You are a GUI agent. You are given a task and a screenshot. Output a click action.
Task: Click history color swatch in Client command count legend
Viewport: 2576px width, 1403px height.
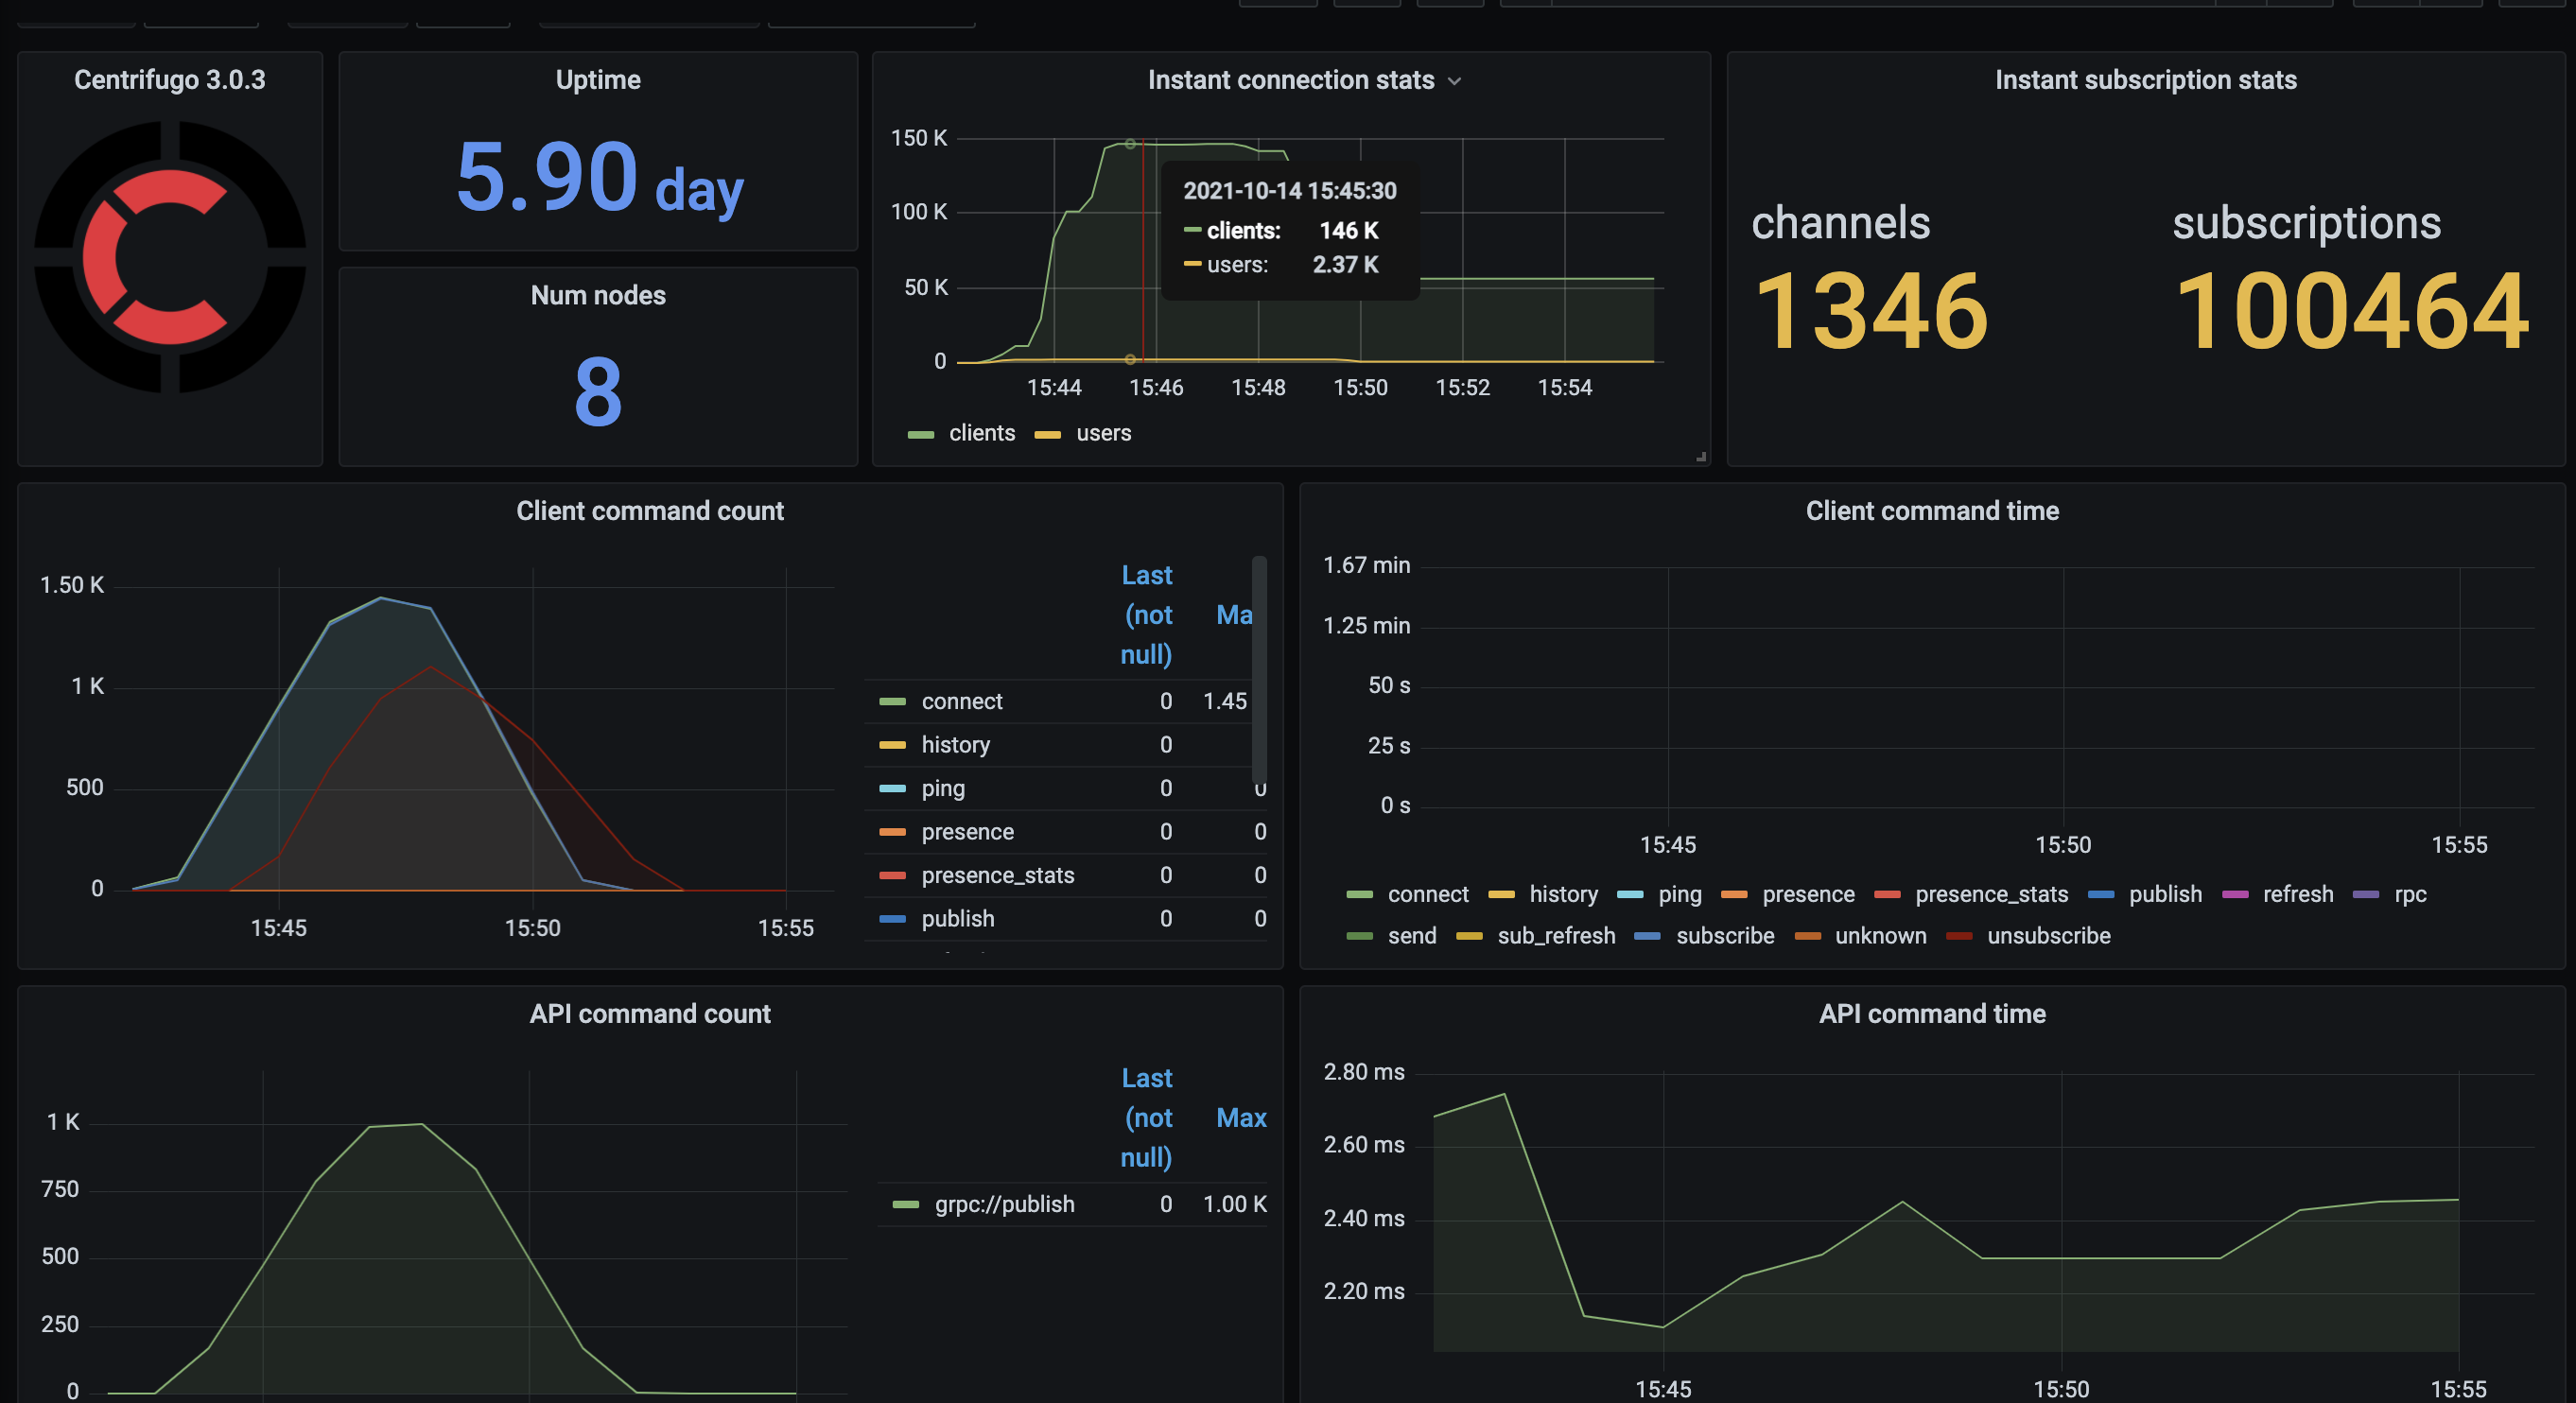tap(892, 745)
